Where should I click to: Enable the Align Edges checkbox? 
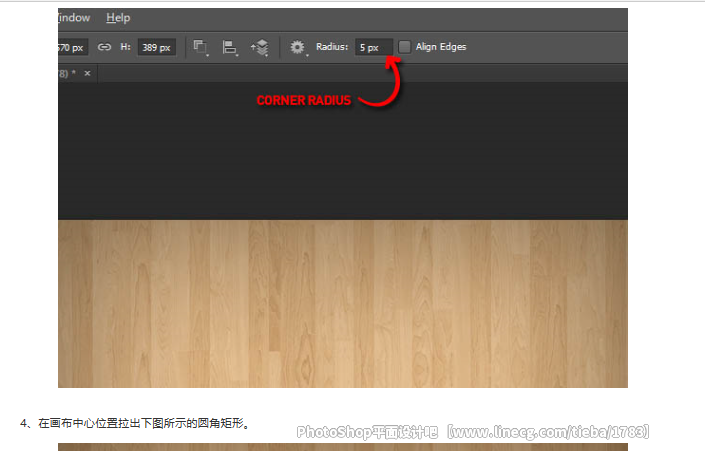pyautogui.click(x=405, y=47)
